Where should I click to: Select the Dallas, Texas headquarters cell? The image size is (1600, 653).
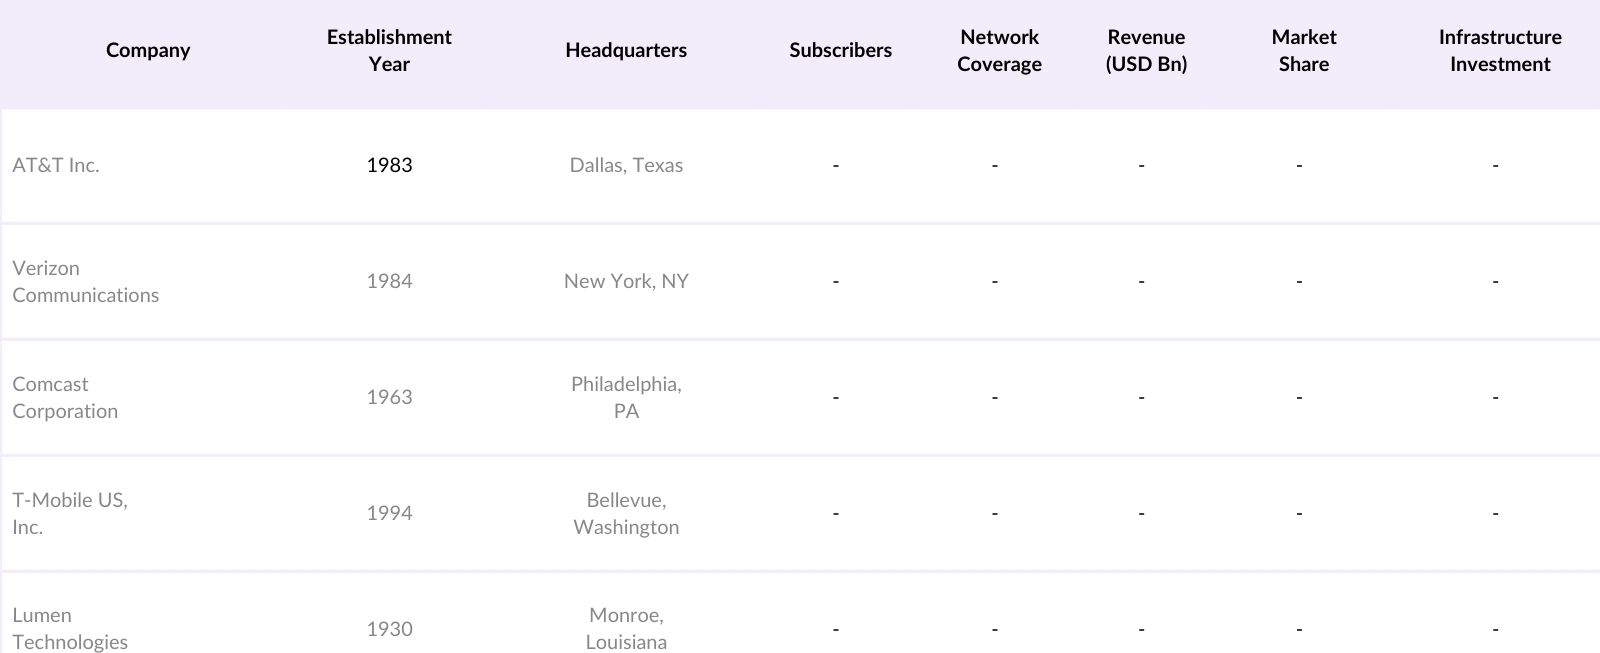(626, 165)
